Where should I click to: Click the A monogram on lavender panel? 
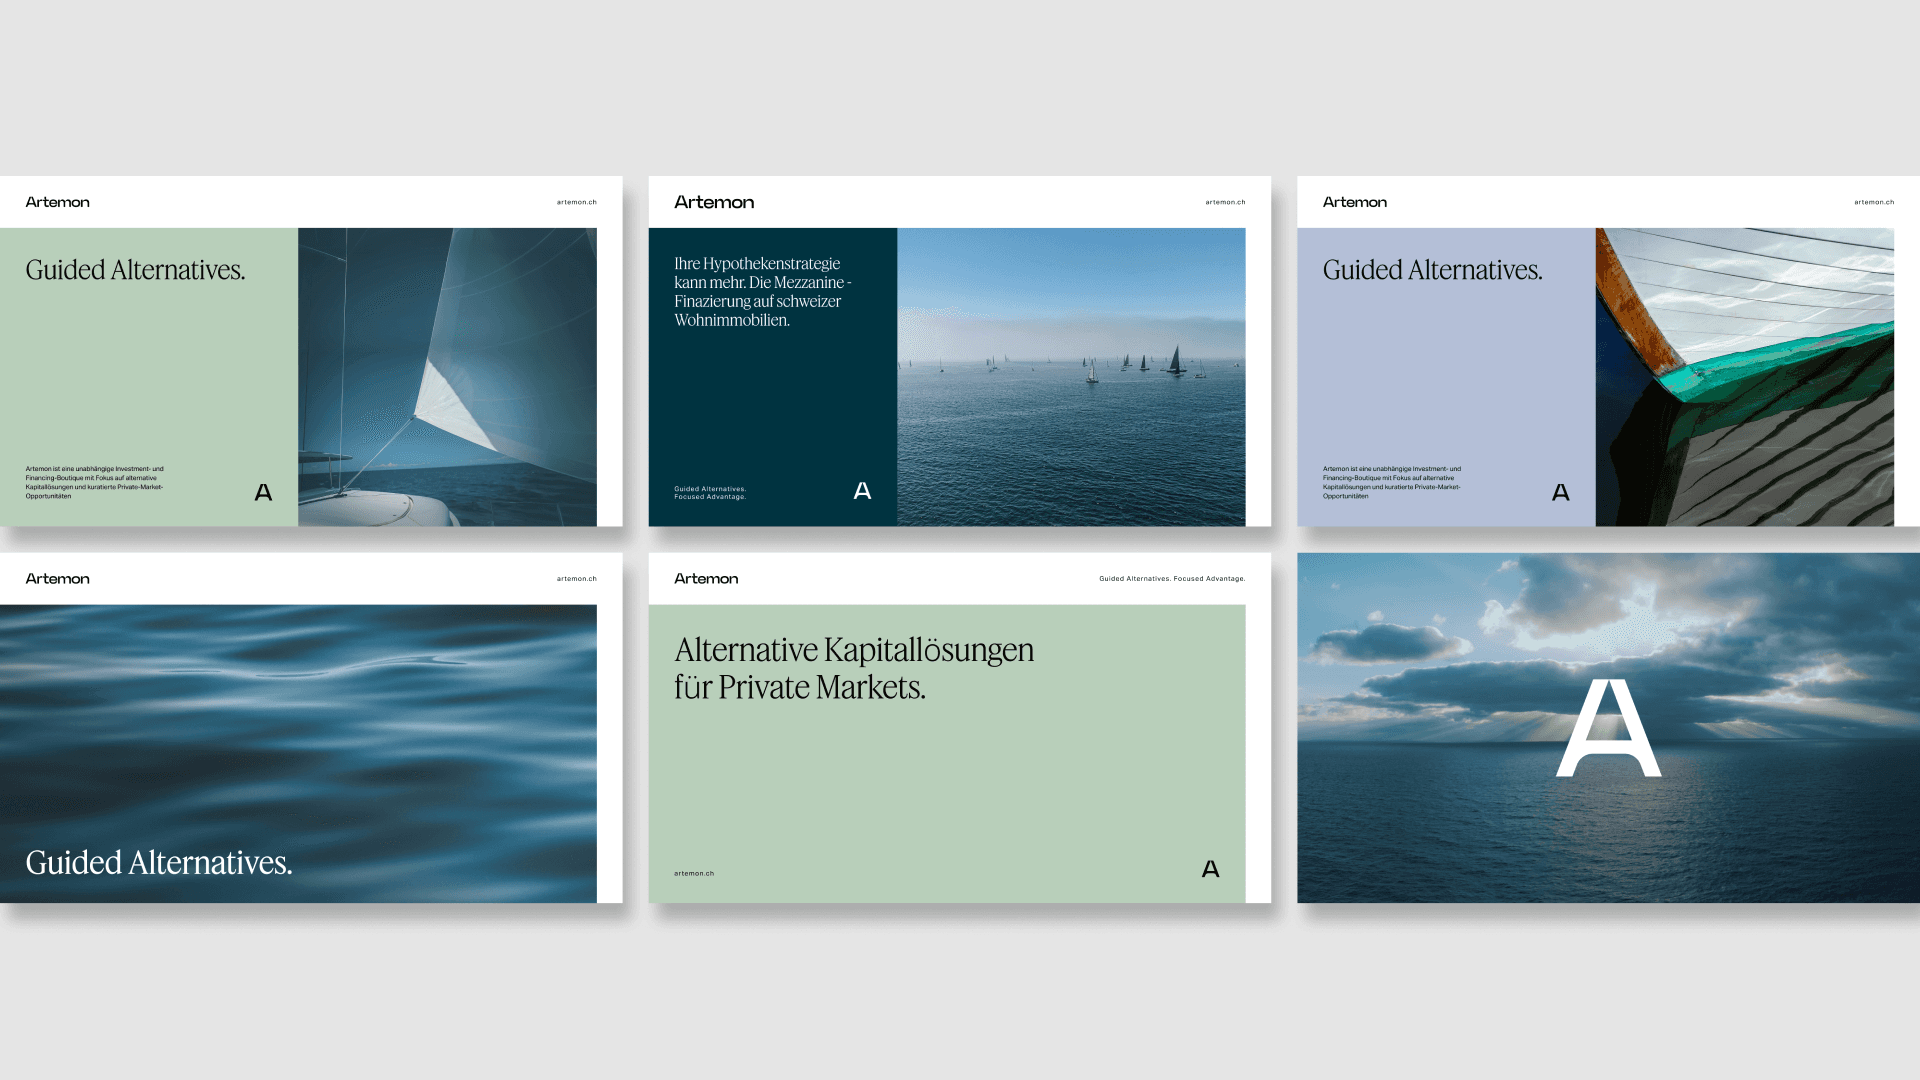pos(1560,492)
